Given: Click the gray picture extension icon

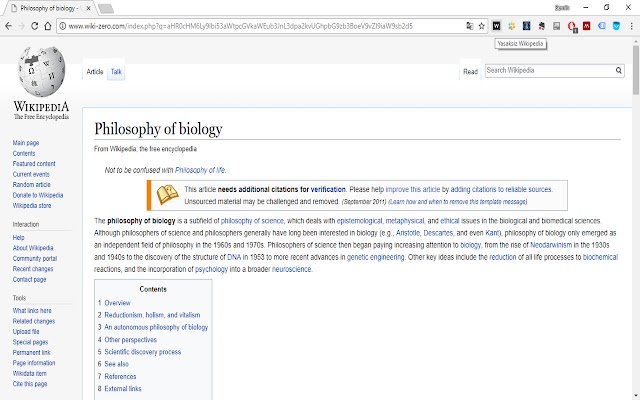Looking at the screenshot, I should (557, 26).
